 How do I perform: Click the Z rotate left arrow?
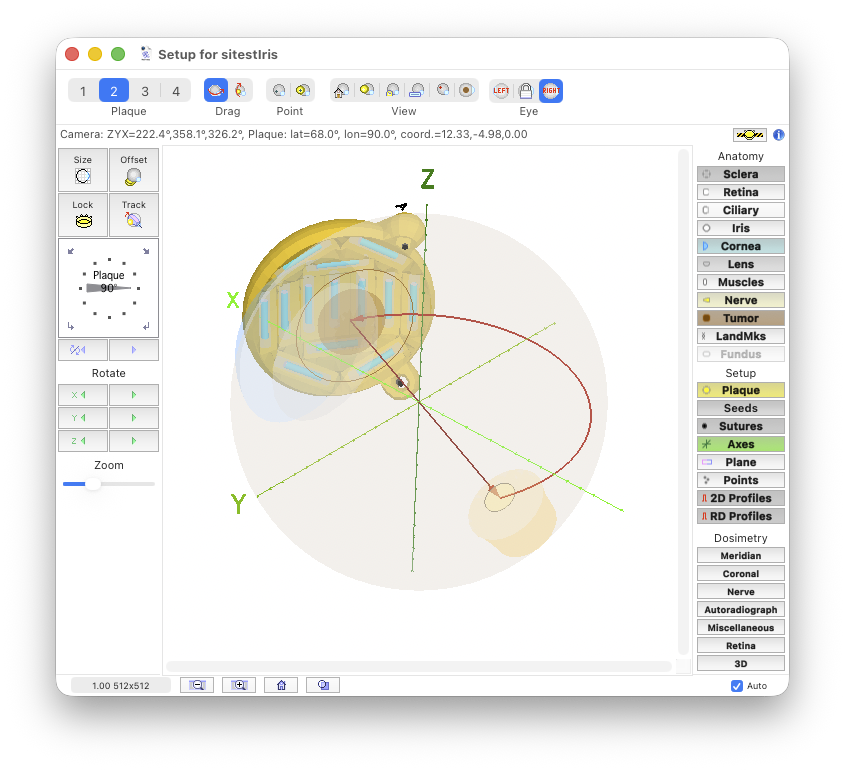tap(83, 441)
